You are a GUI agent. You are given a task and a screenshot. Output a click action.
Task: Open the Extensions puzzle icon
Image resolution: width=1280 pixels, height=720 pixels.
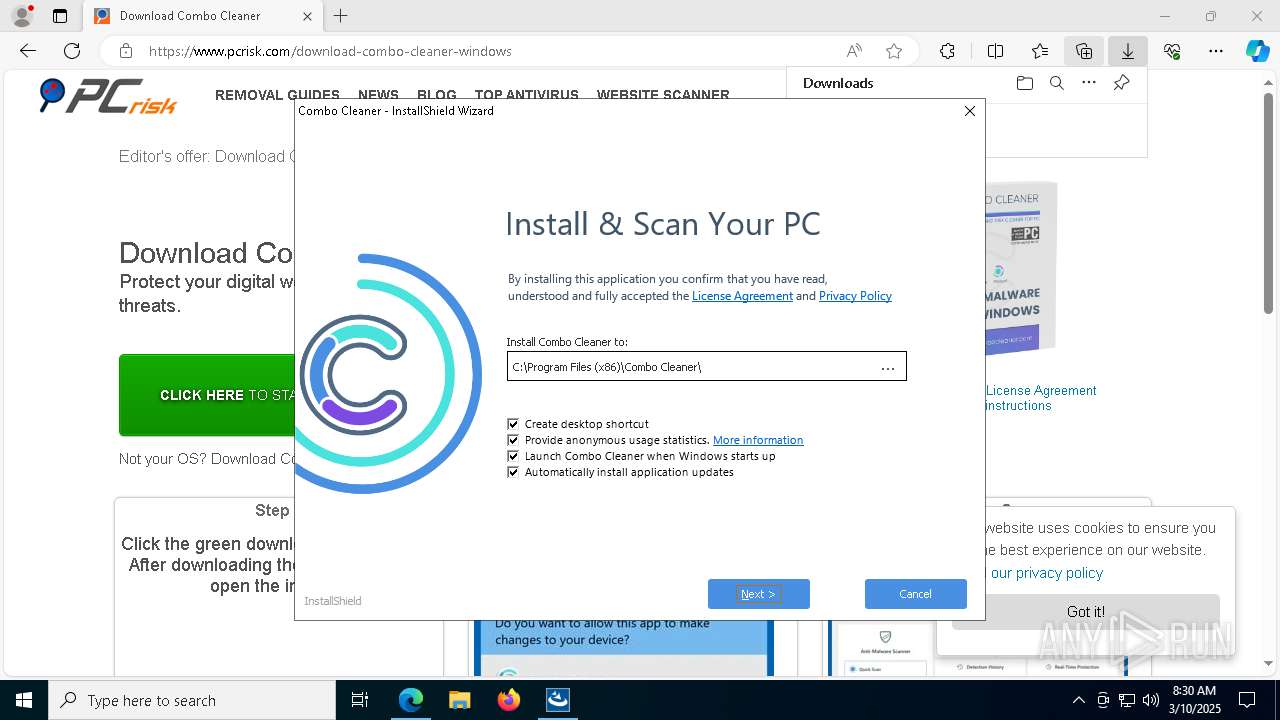point(947,51)
